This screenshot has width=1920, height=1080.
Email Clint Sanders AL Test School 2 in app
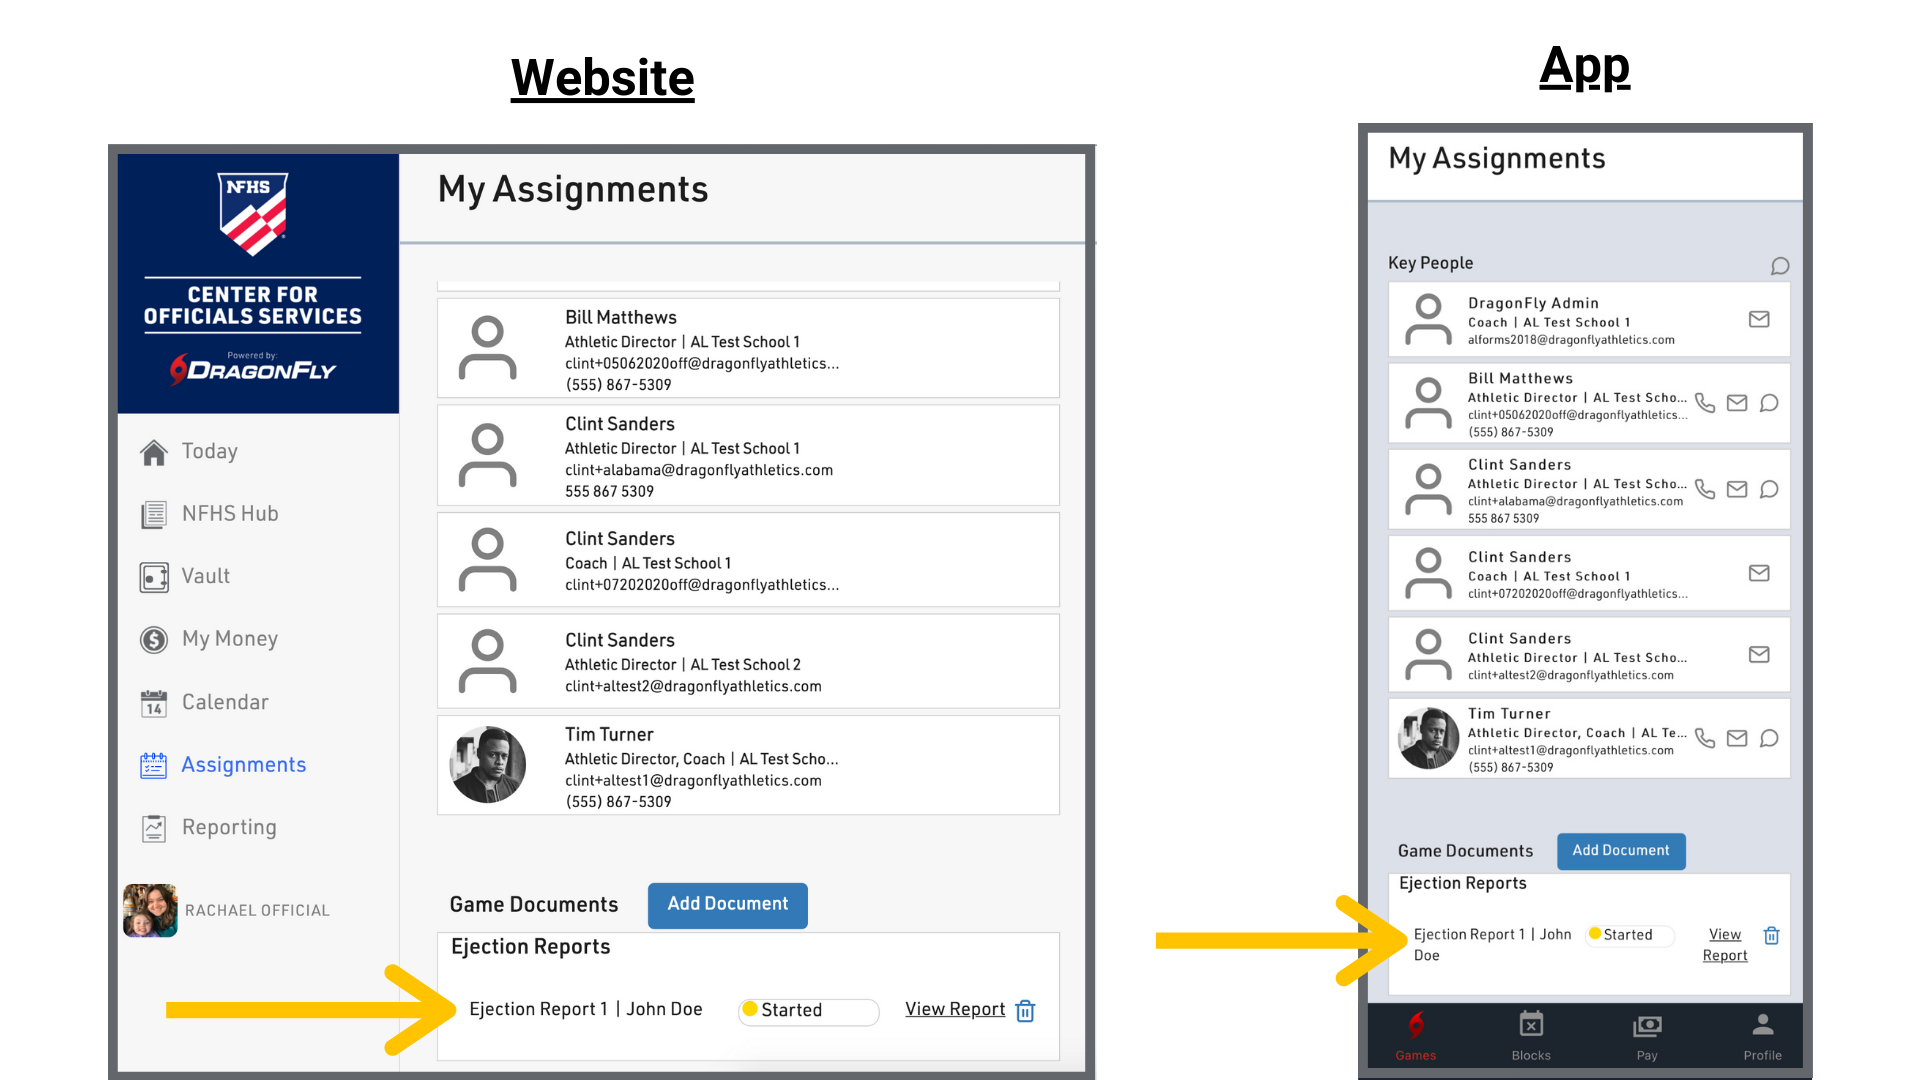[x=1759, y=654]
